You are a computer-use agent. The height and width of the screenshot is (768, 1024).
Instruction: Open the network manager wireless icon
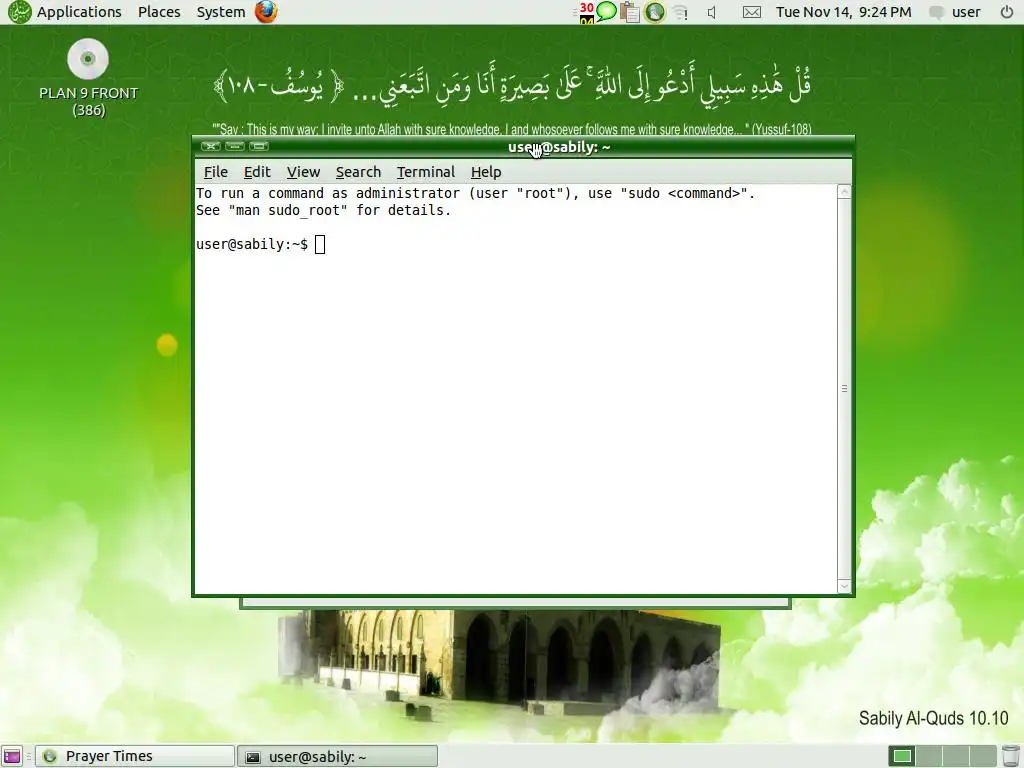coord(681,12)
